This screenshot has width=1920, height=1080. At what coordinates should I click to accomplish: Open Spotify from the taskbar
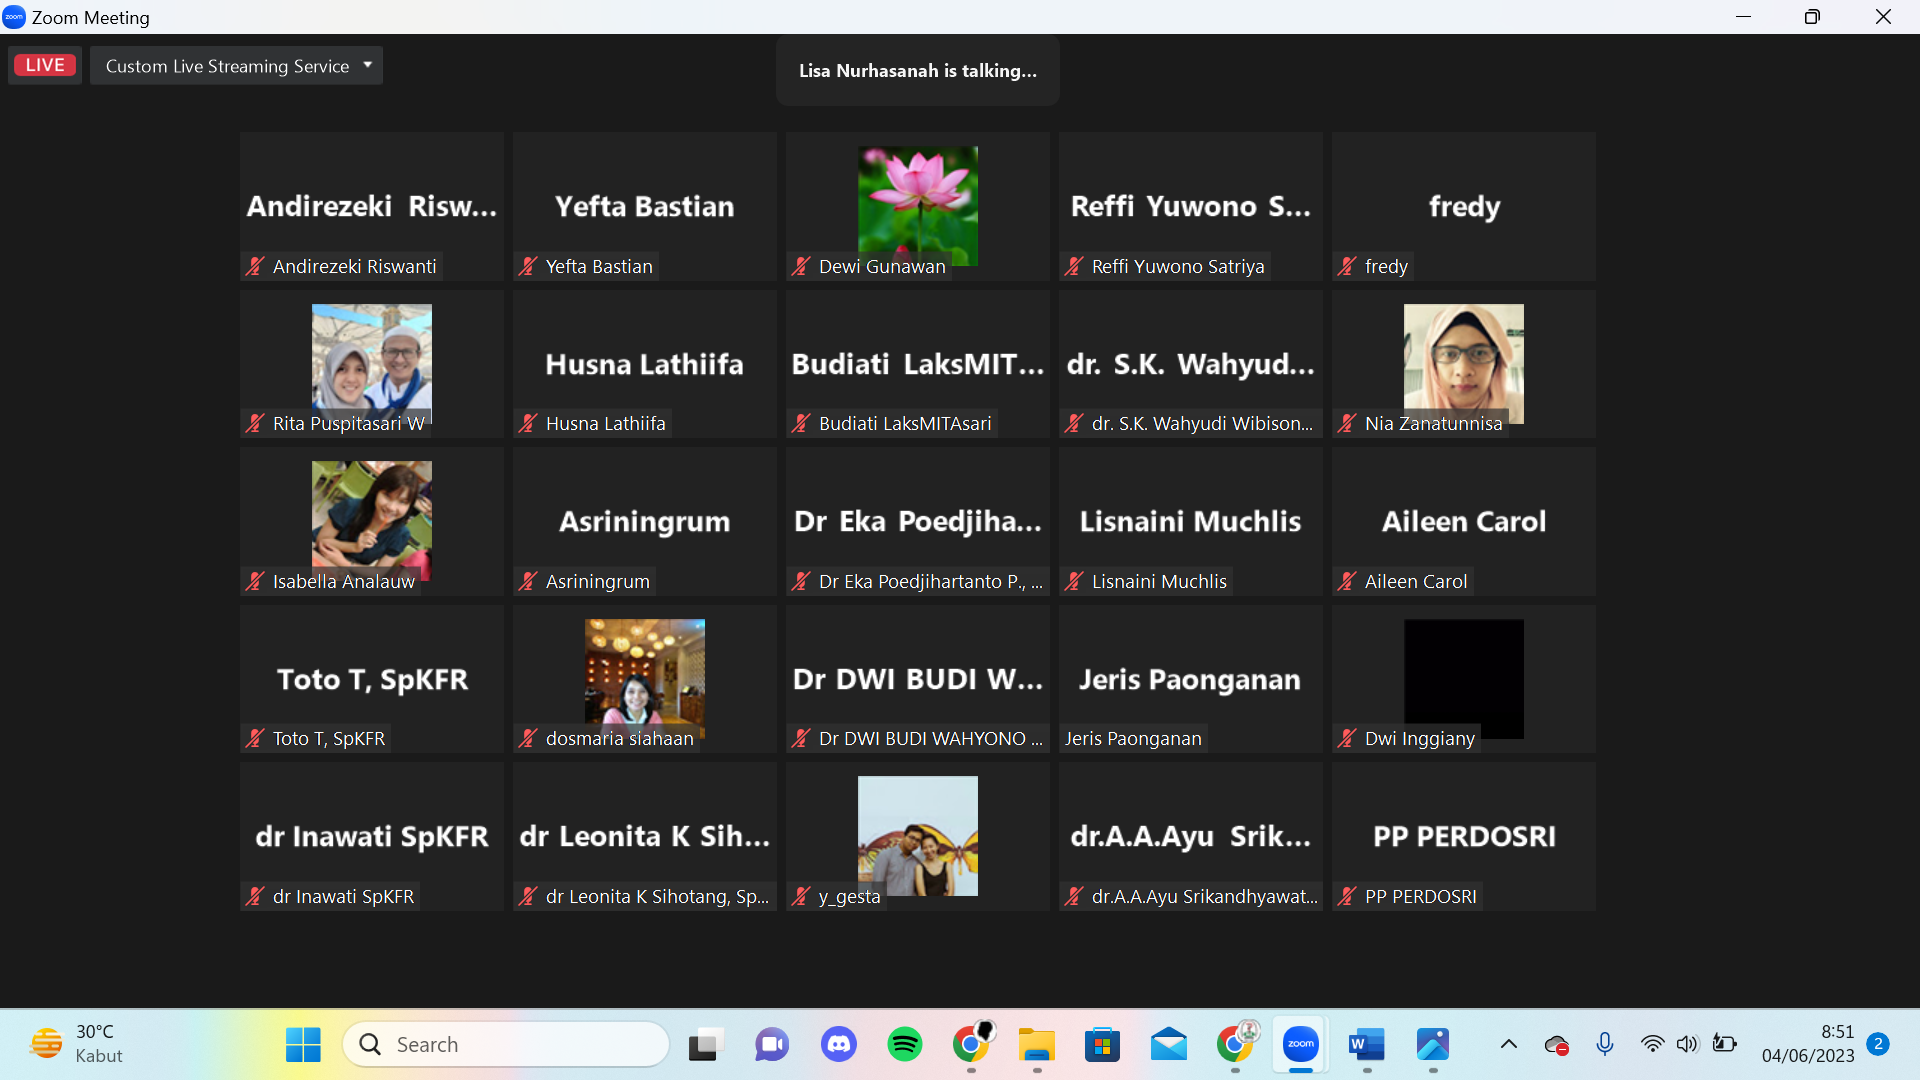click(904, 1045)
